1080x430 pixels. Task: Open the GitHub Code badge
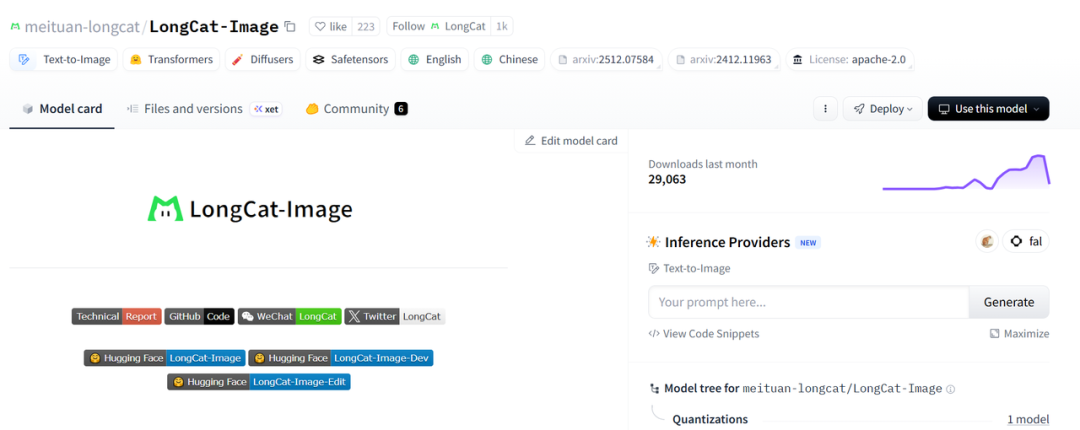(199, 316)
